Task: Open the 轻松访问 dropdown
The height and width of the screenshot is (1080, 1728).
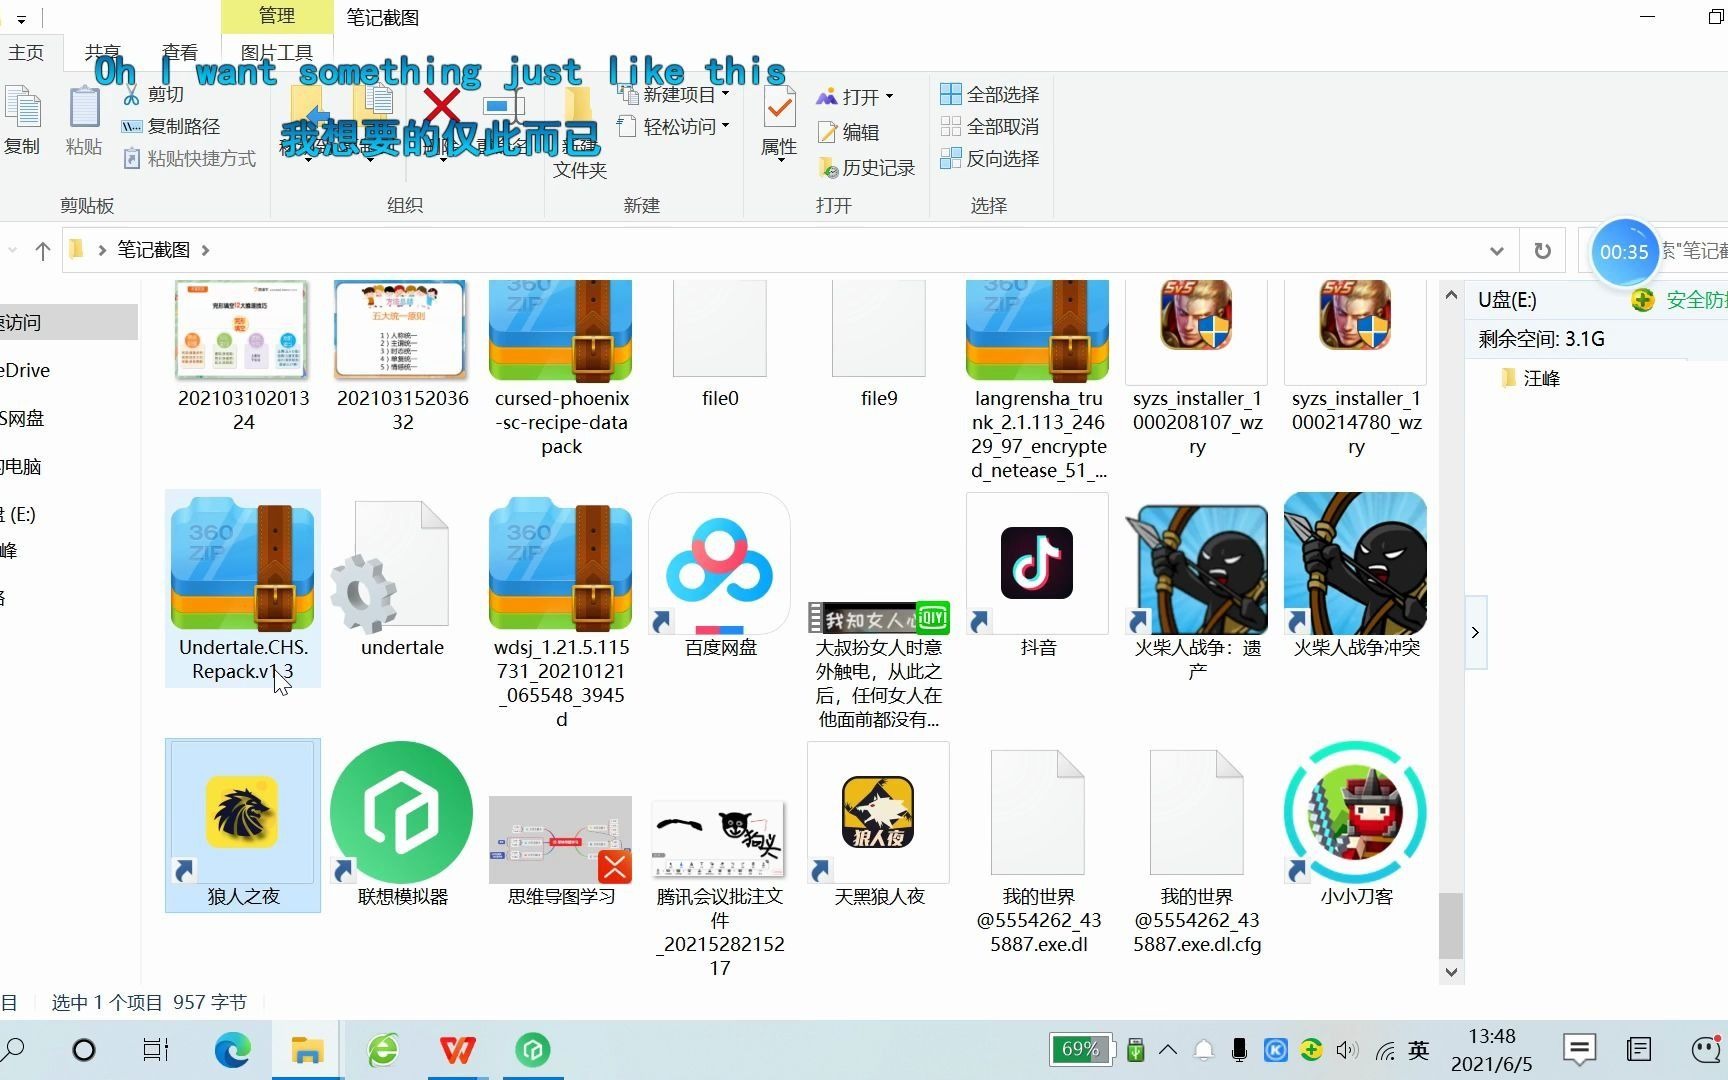Action: coord(674,127)
